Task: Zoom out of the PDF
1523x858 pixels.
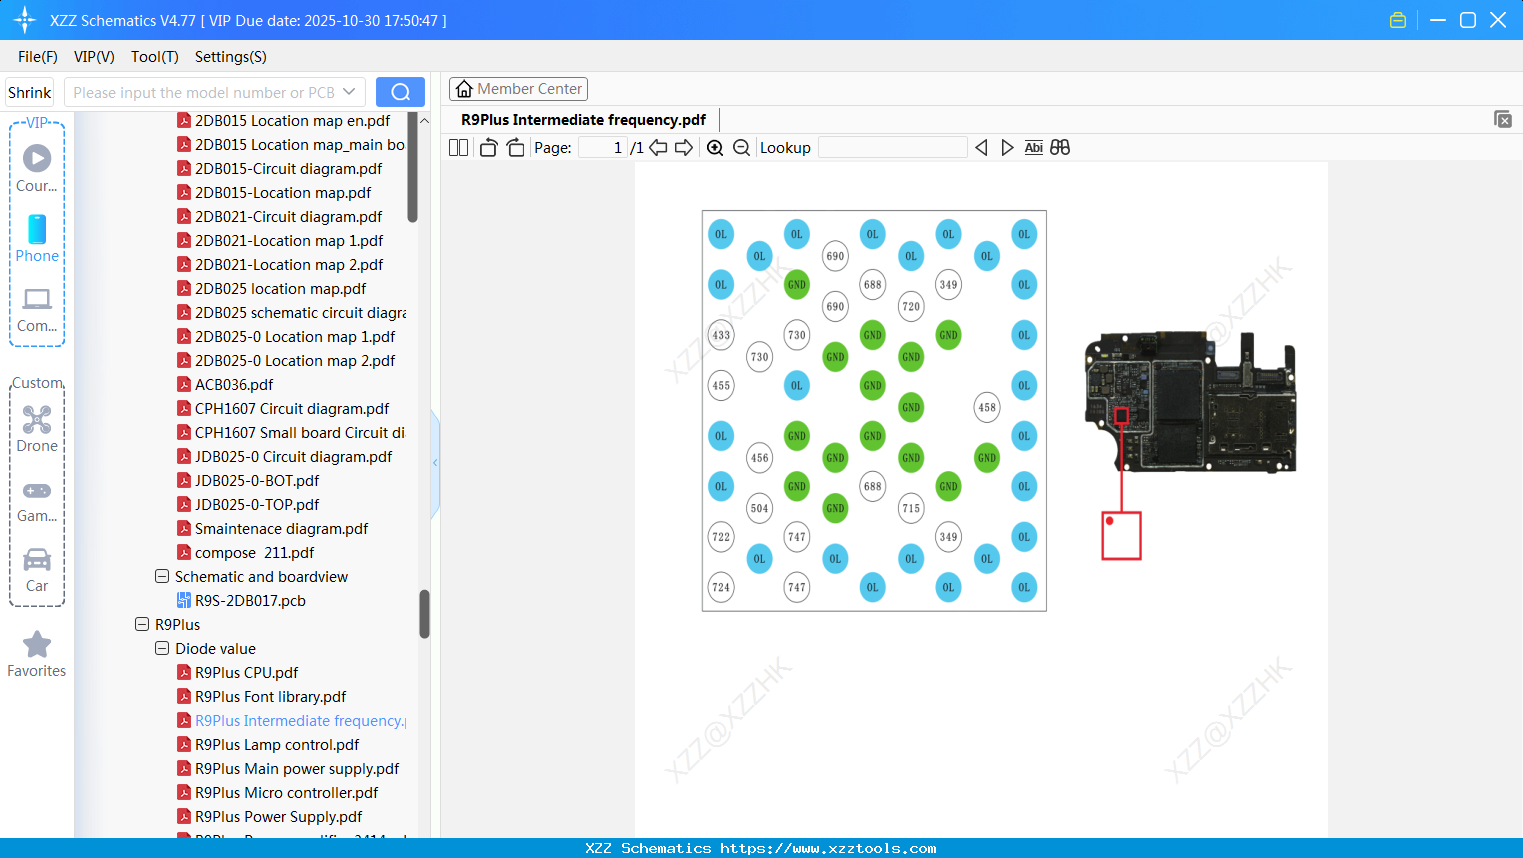Action: click(x=741, y=148)
